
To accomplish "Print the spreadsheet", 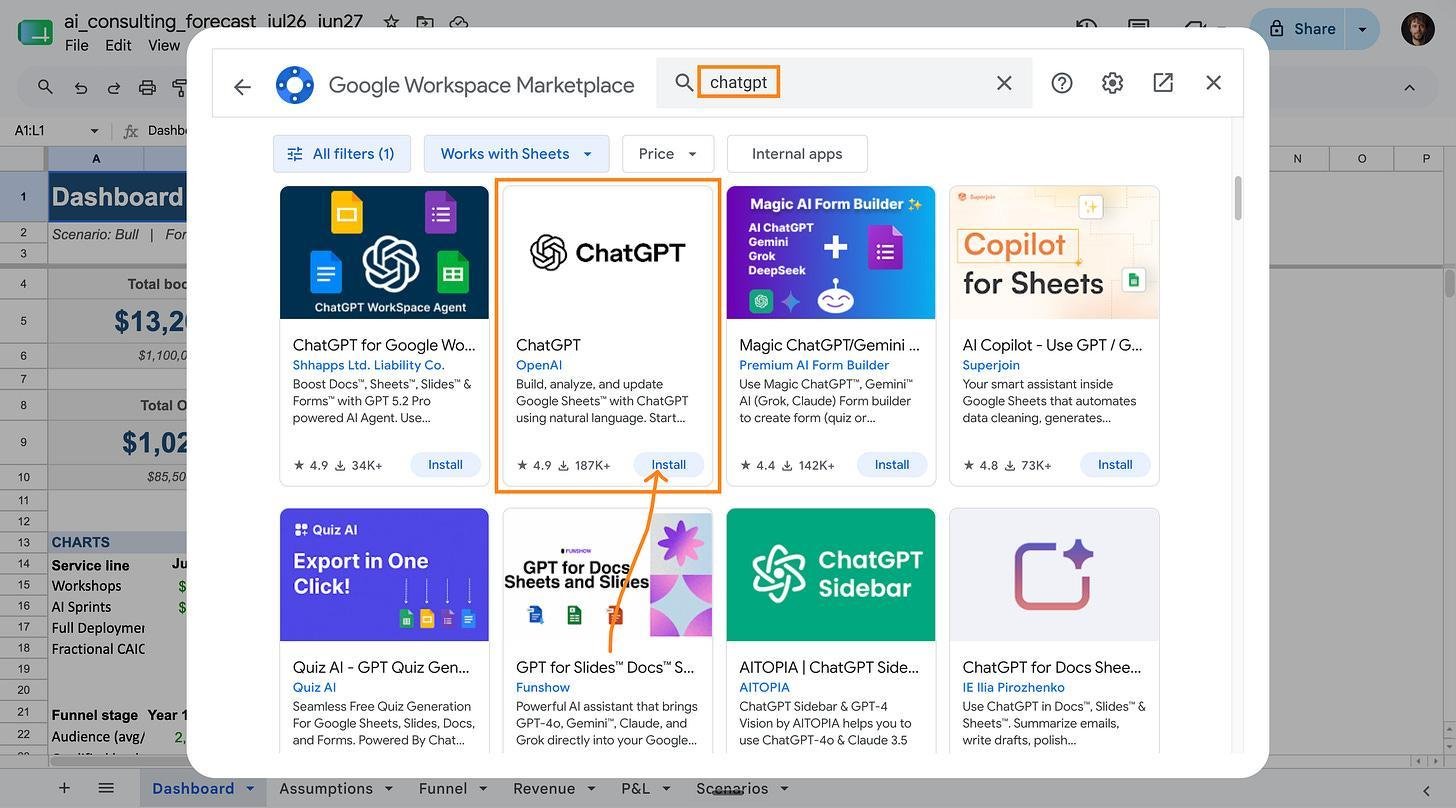I will (x=147, y=87).
